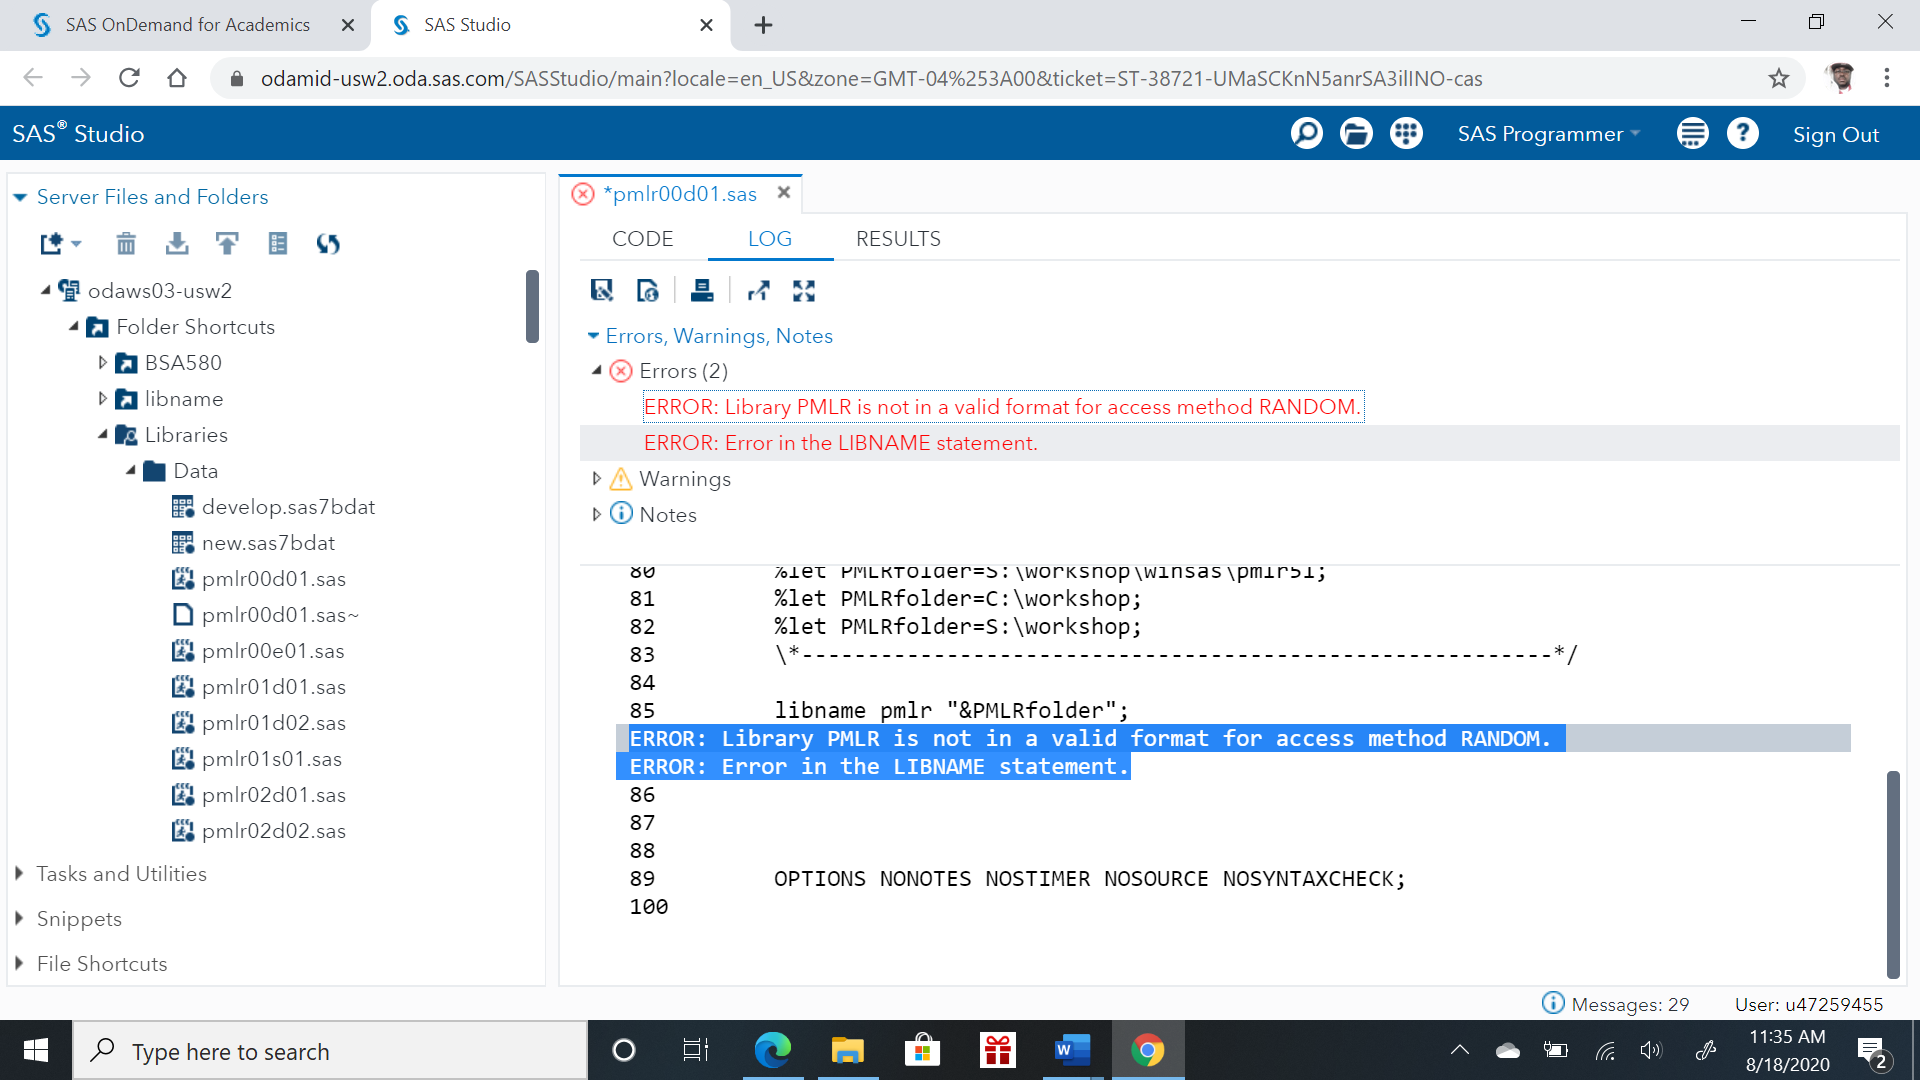The height and width of the screenshot is (1080, 1920).
Task: Click the log vertical scrollbar
Action: click(1892, 873)
